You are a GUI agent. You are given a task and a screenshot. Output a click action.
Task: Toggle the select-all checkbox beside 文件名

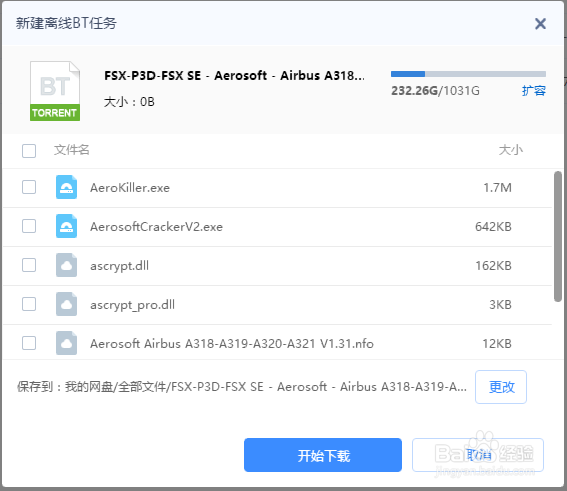[x=29, y=151]
